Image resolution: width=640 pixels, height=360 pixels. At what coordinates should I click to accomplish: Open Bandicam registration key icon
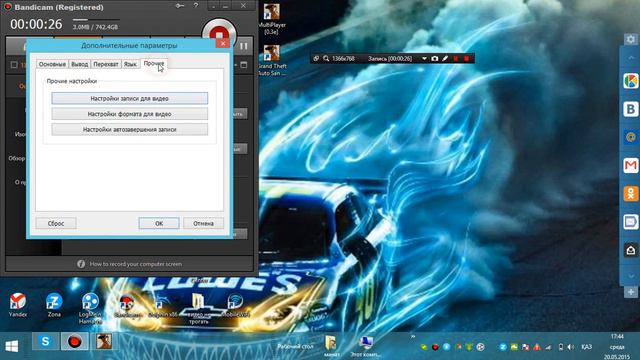tap(180, 6)
